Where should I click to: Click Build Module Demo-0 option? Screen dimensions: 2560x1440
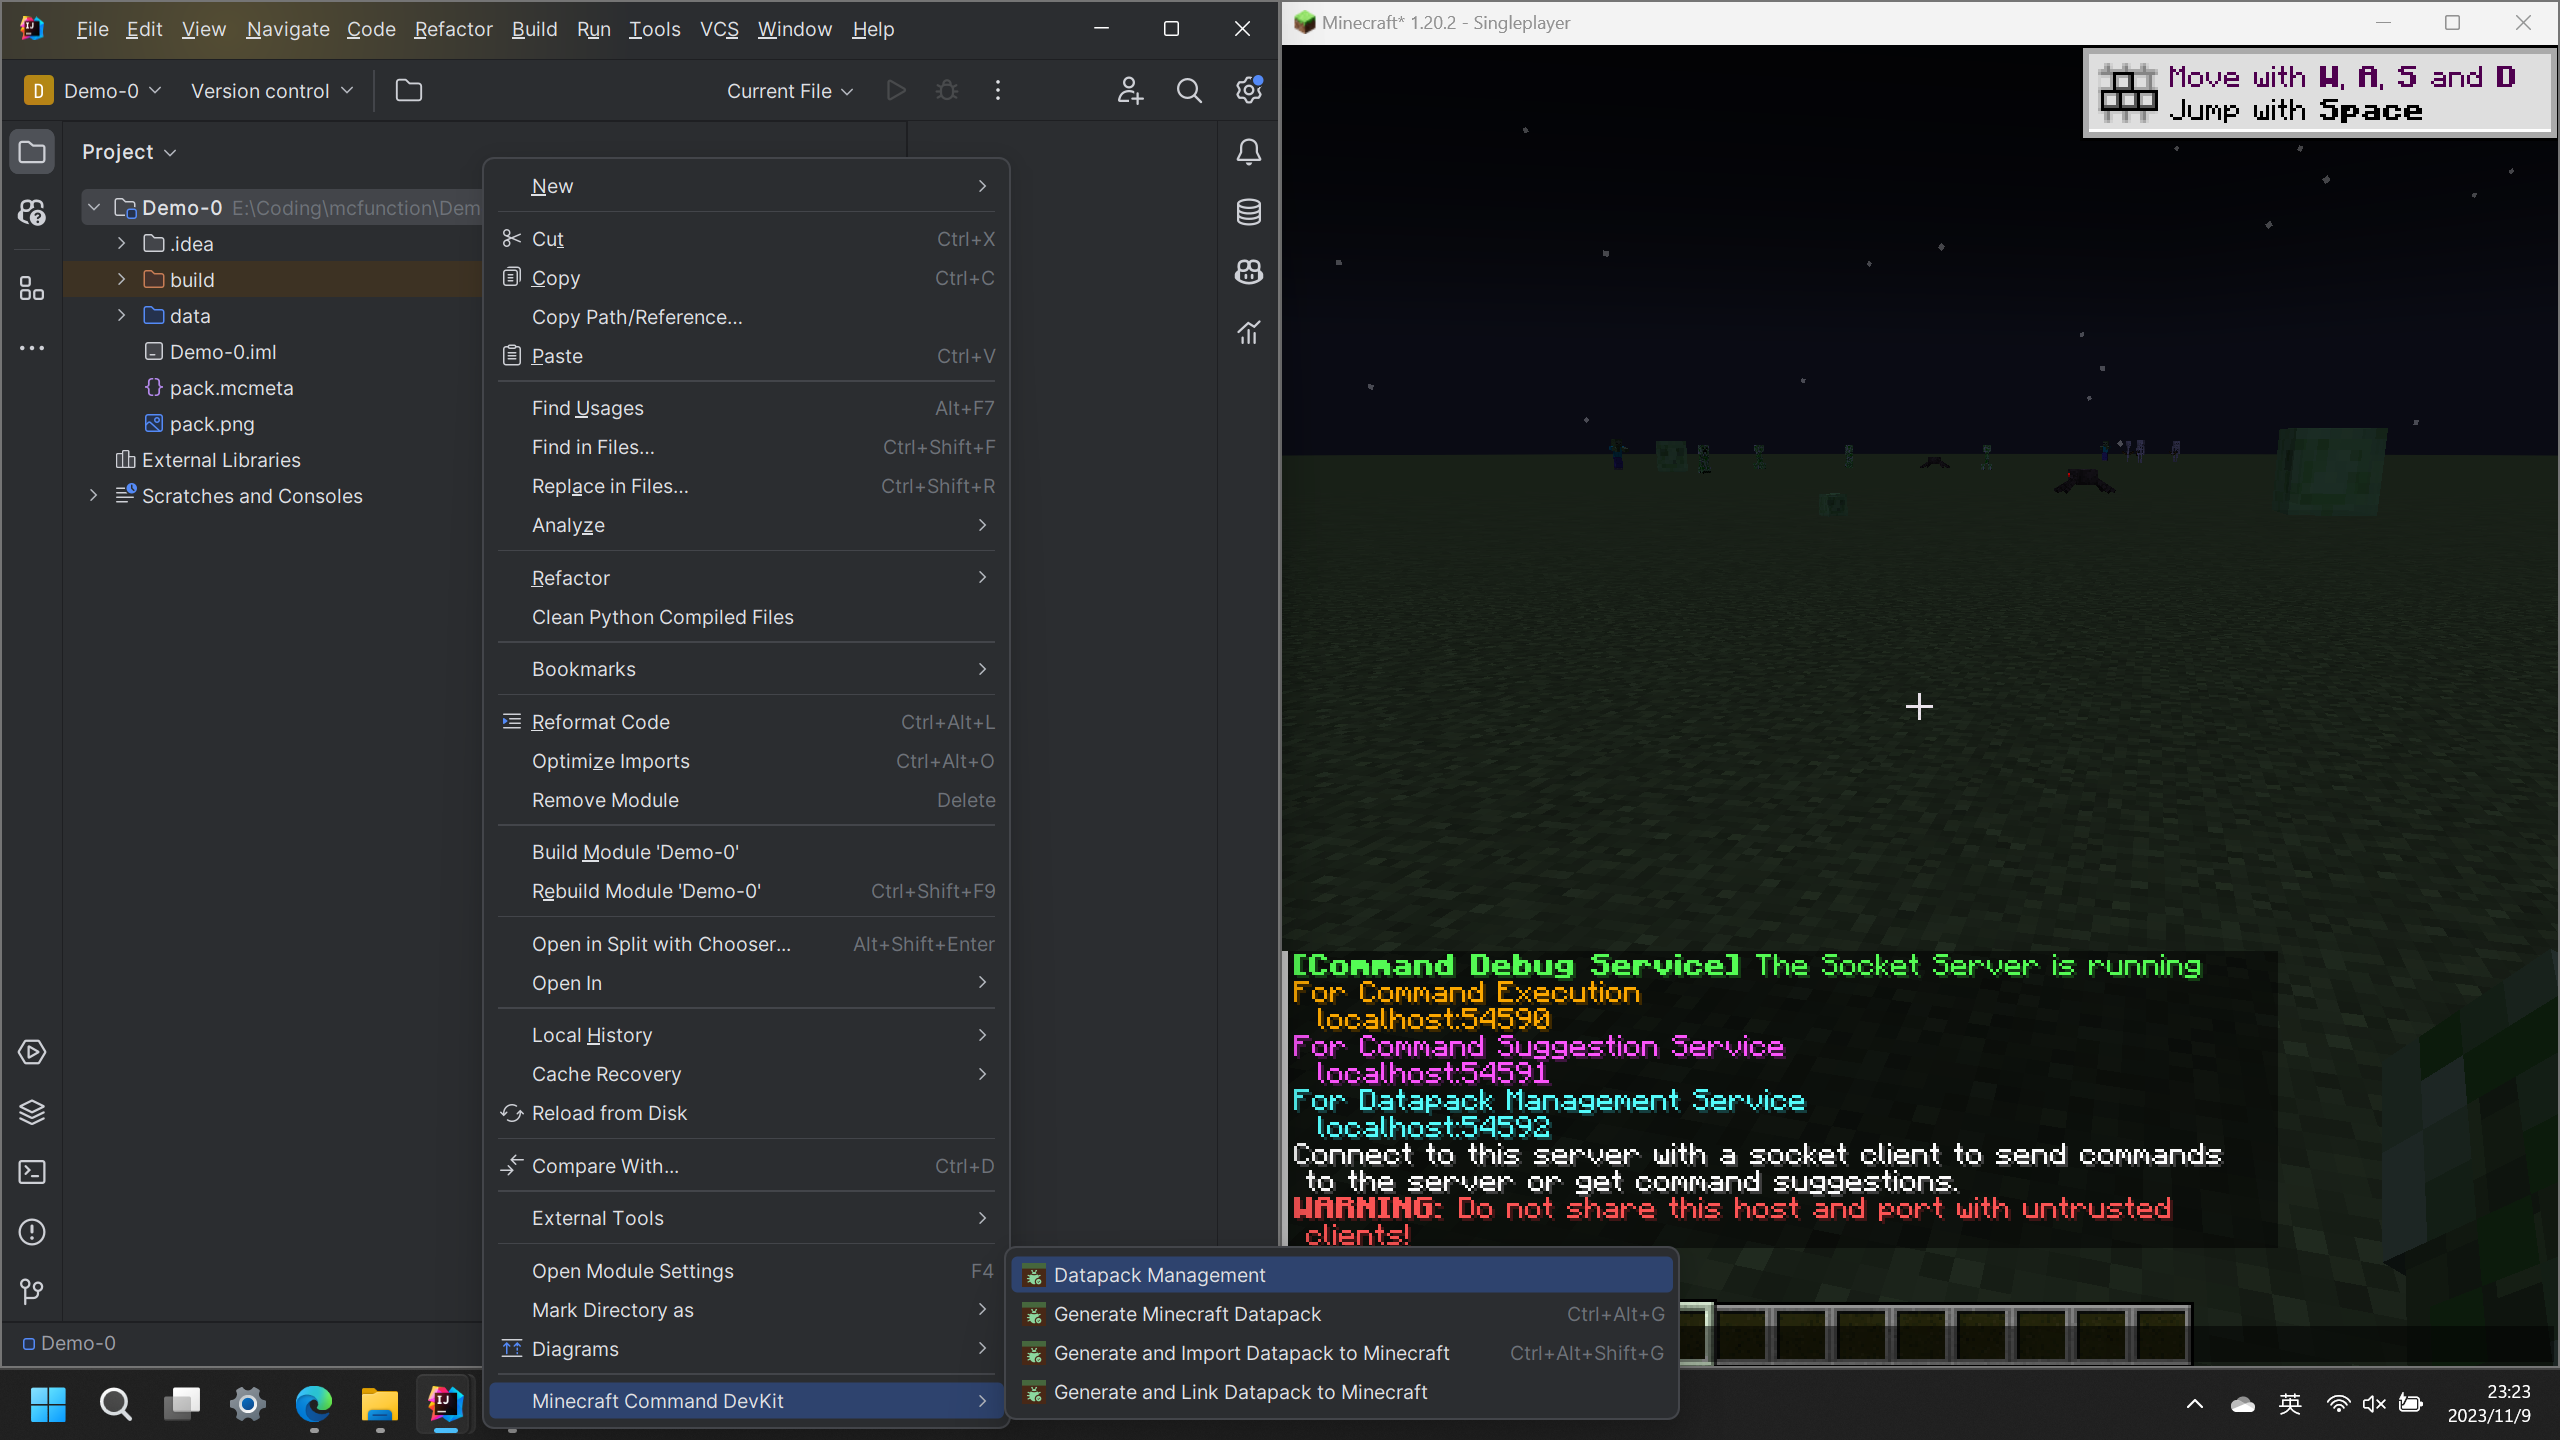pos(635,853)
